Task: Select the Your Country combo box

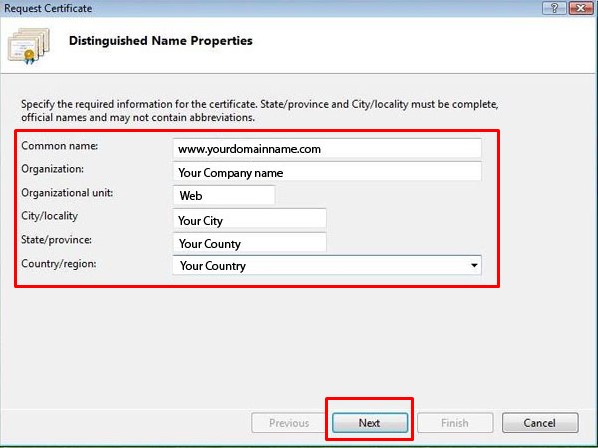Action: (327, 265)
